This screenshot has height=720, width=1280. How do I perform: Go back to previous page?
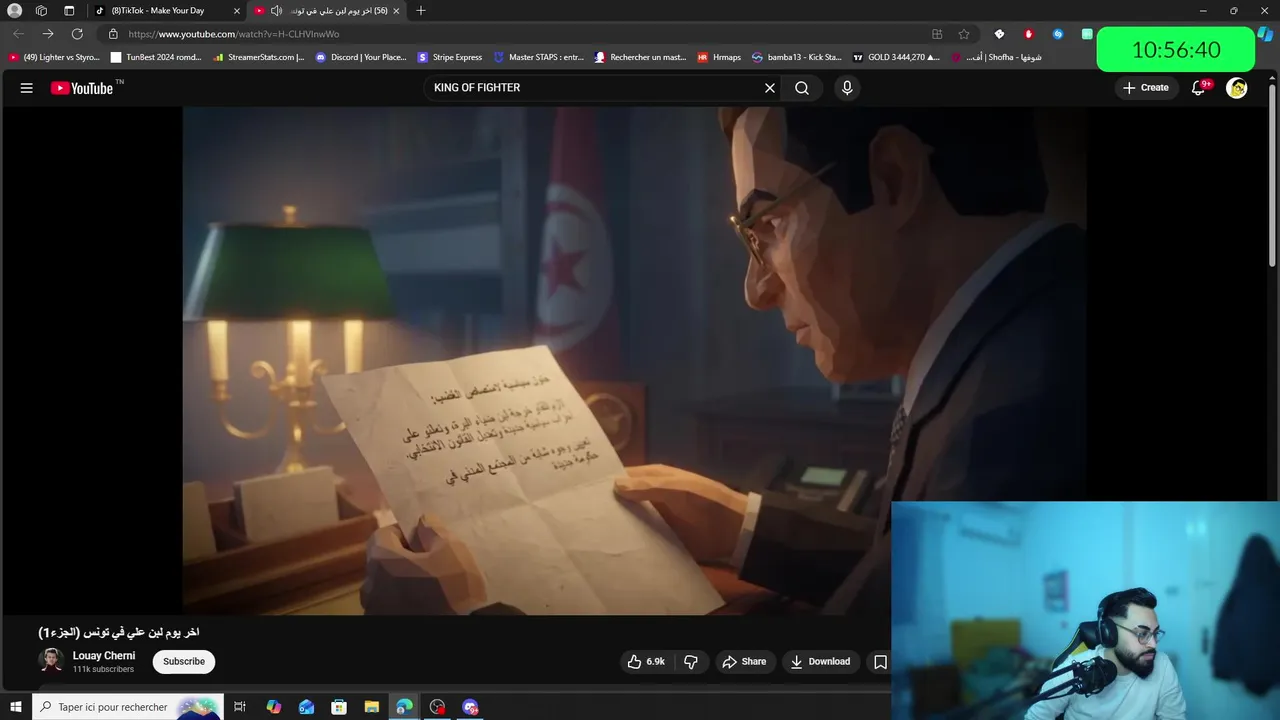(x=18, y=34)
